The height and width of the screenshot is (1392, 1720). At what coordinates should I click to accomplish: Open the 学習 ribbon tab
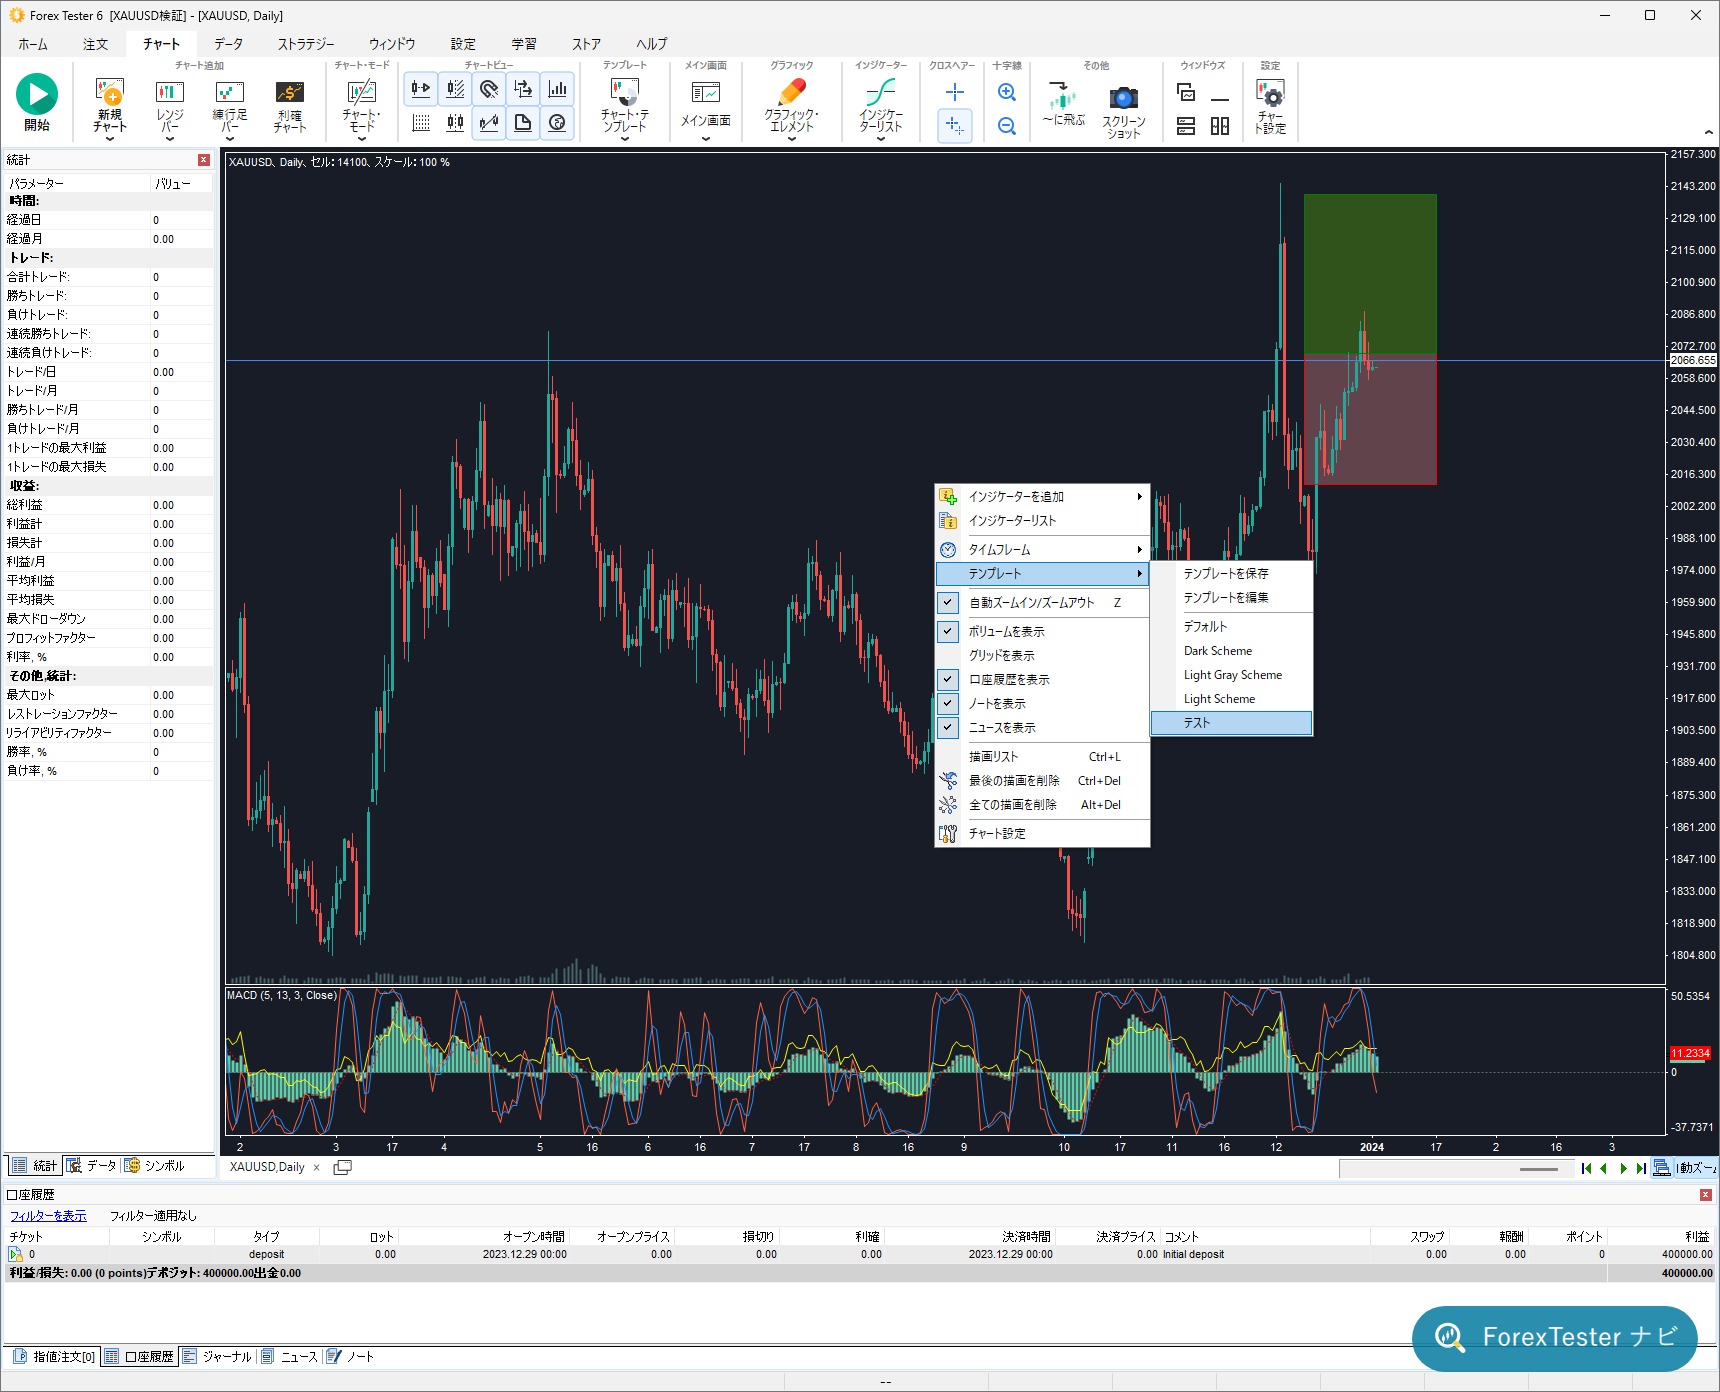[524, 44]
